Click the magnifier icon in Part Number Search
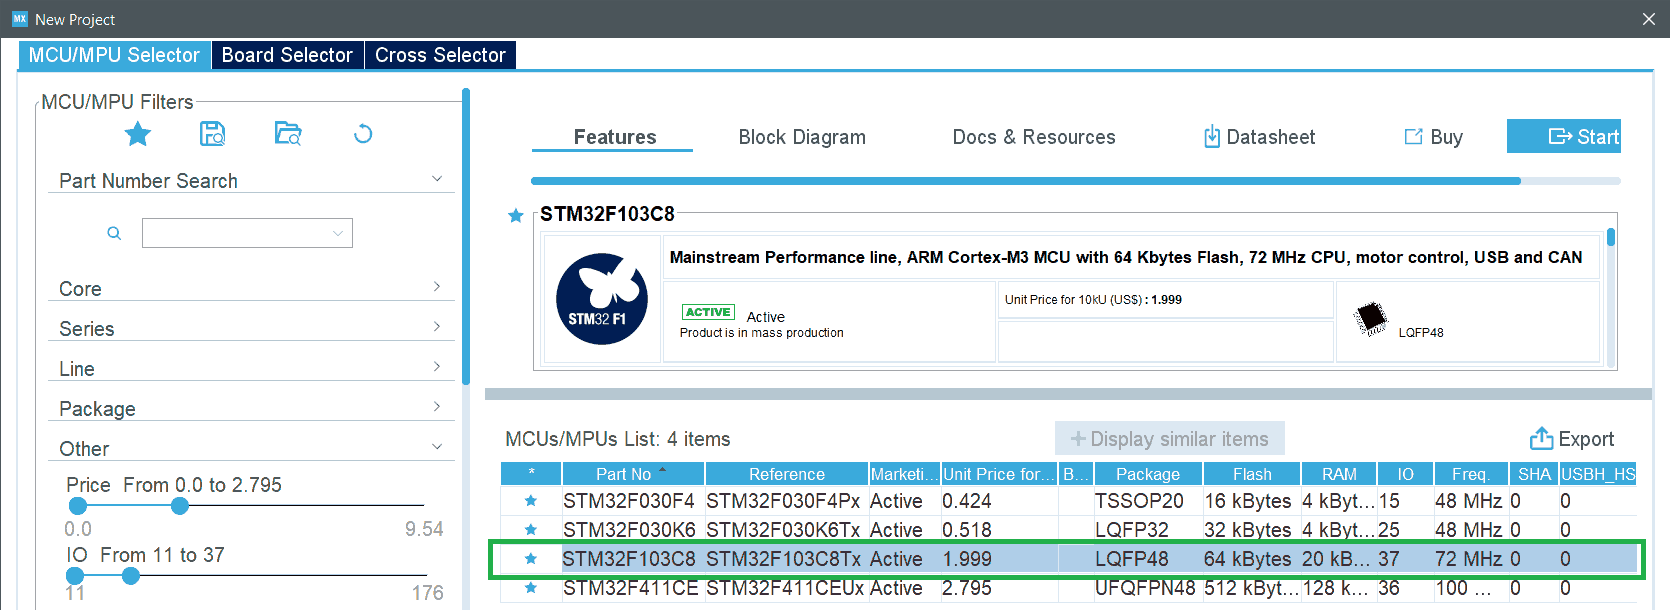 114,233
